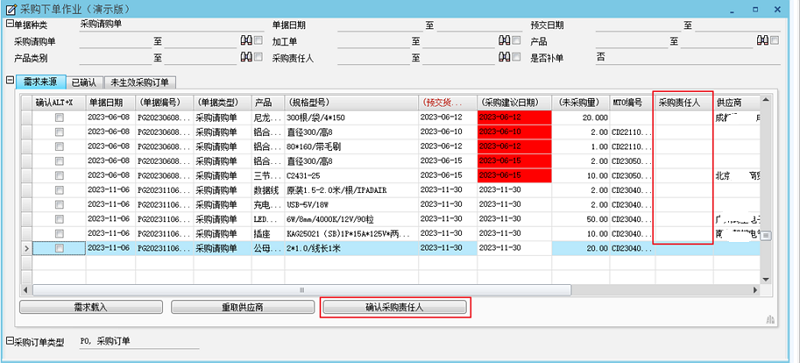Open the 未生效采购订单 tab

pos(140,82)
